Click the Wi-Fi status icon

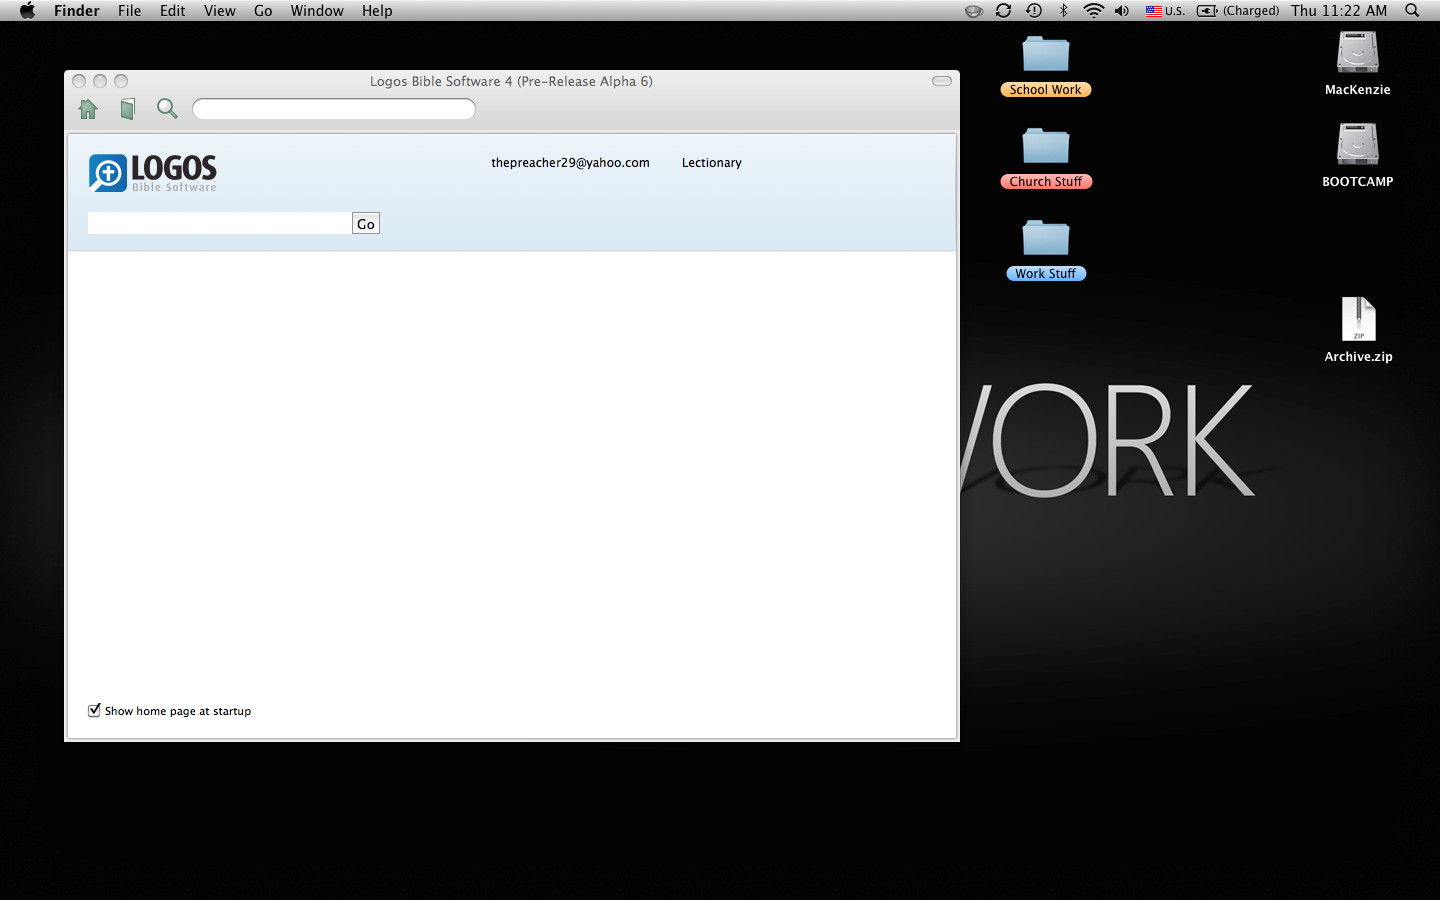(1094, 10)
